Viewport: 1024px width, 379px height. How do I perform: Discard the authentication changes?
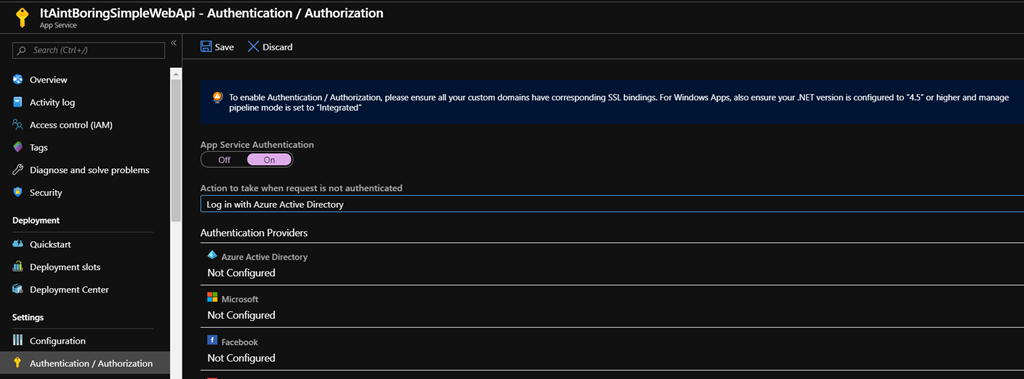click(270, 46)
